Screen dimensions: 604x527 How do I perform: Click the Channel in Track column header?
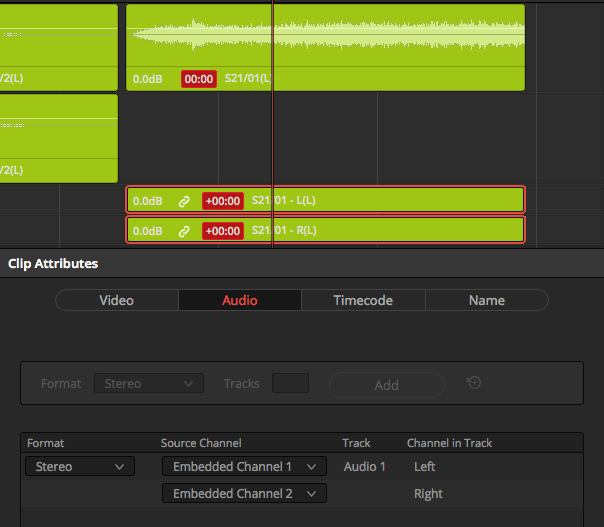pos(450,443)
